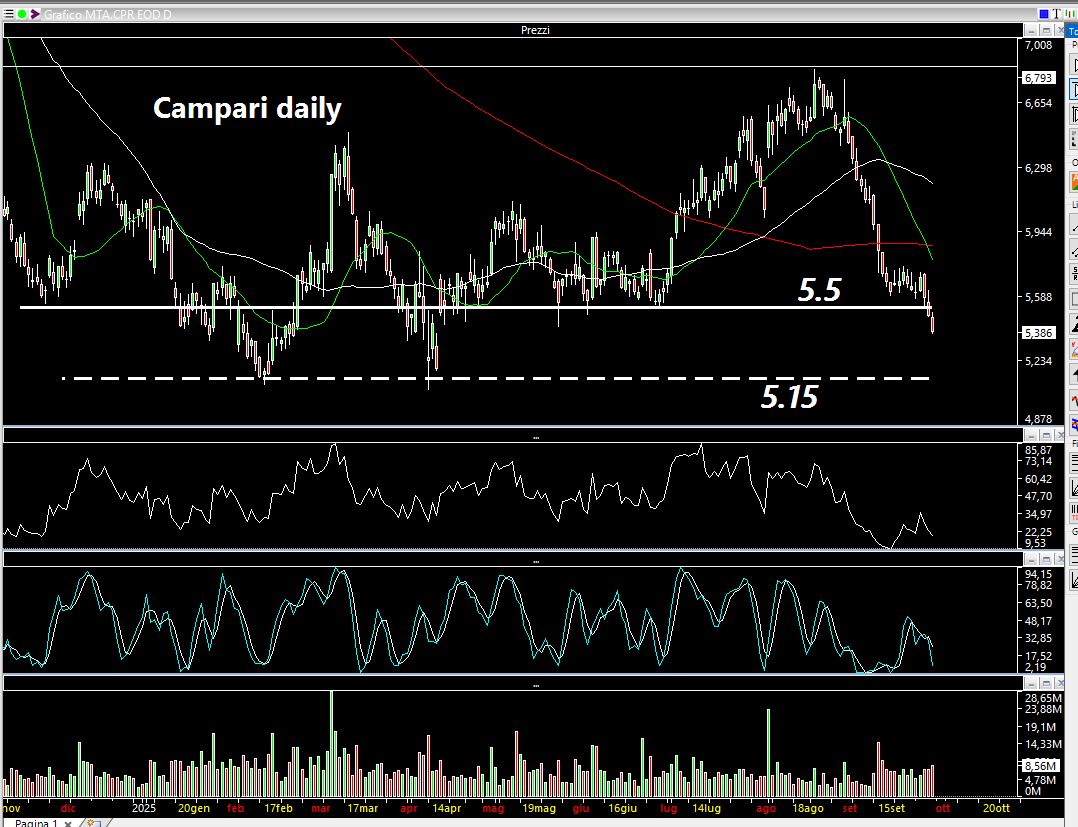Click the 94,15 stochastic axis value
Viewport: 1078px width, 827px height.
pos(1038,574)
